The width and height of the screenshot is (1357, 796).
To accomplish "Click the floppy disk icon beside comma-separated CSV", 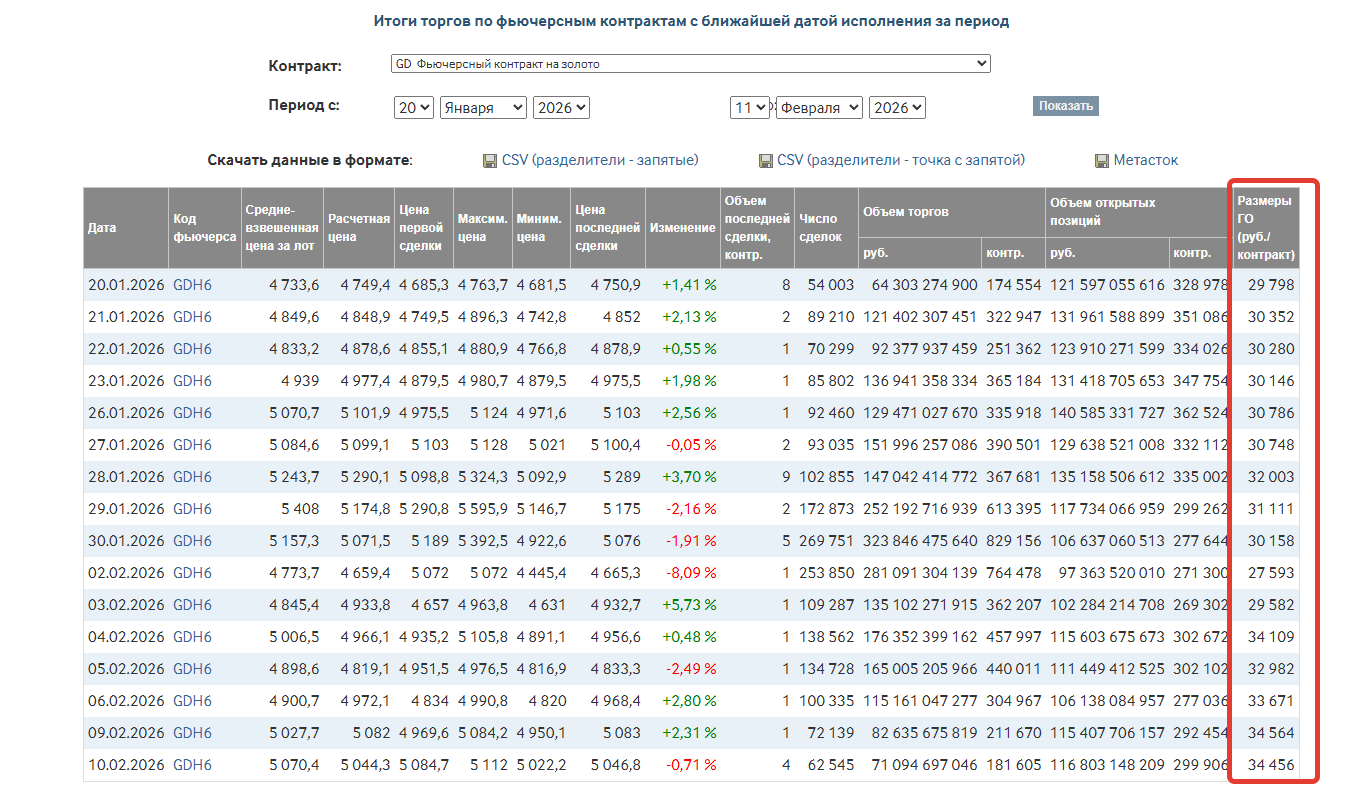I will click(x=490, y=161).
